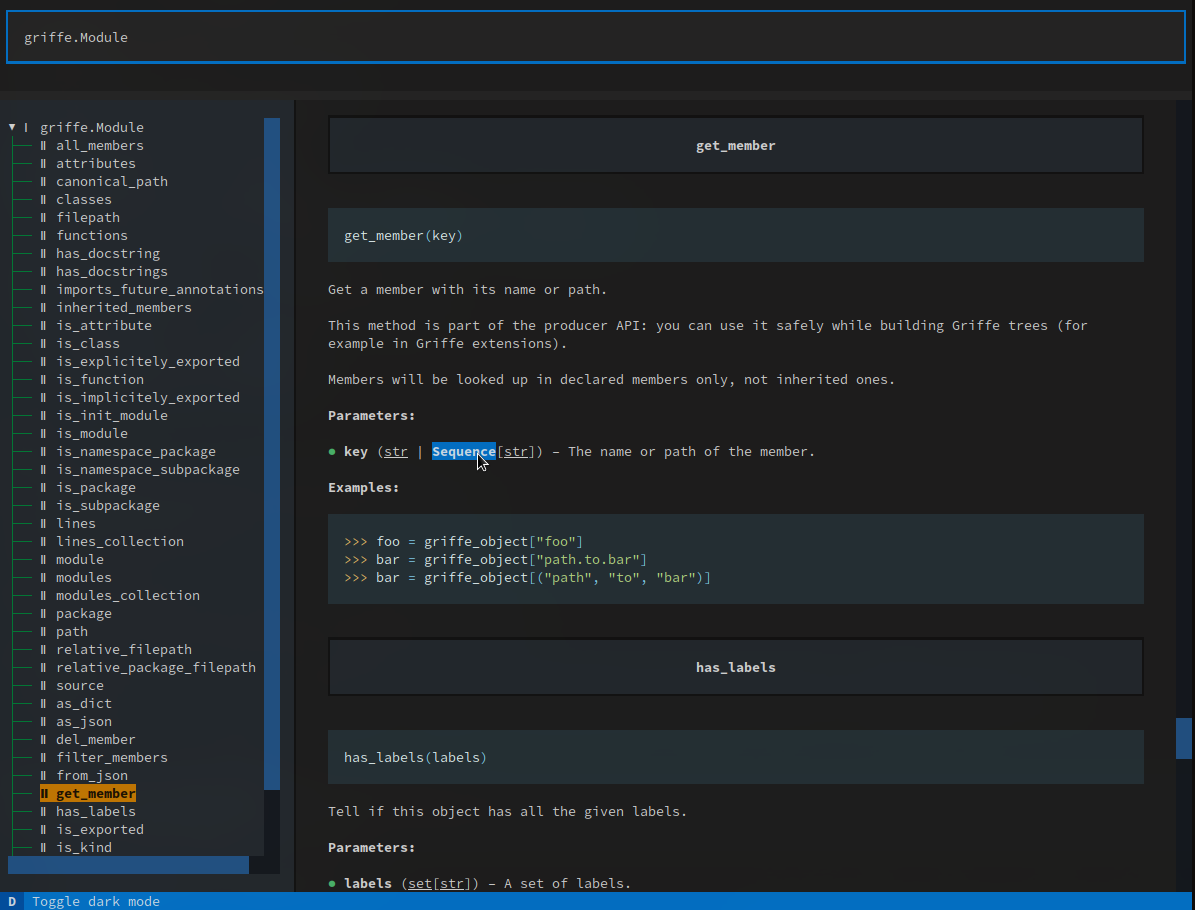Open the set type link for labels

coord(420,883)
